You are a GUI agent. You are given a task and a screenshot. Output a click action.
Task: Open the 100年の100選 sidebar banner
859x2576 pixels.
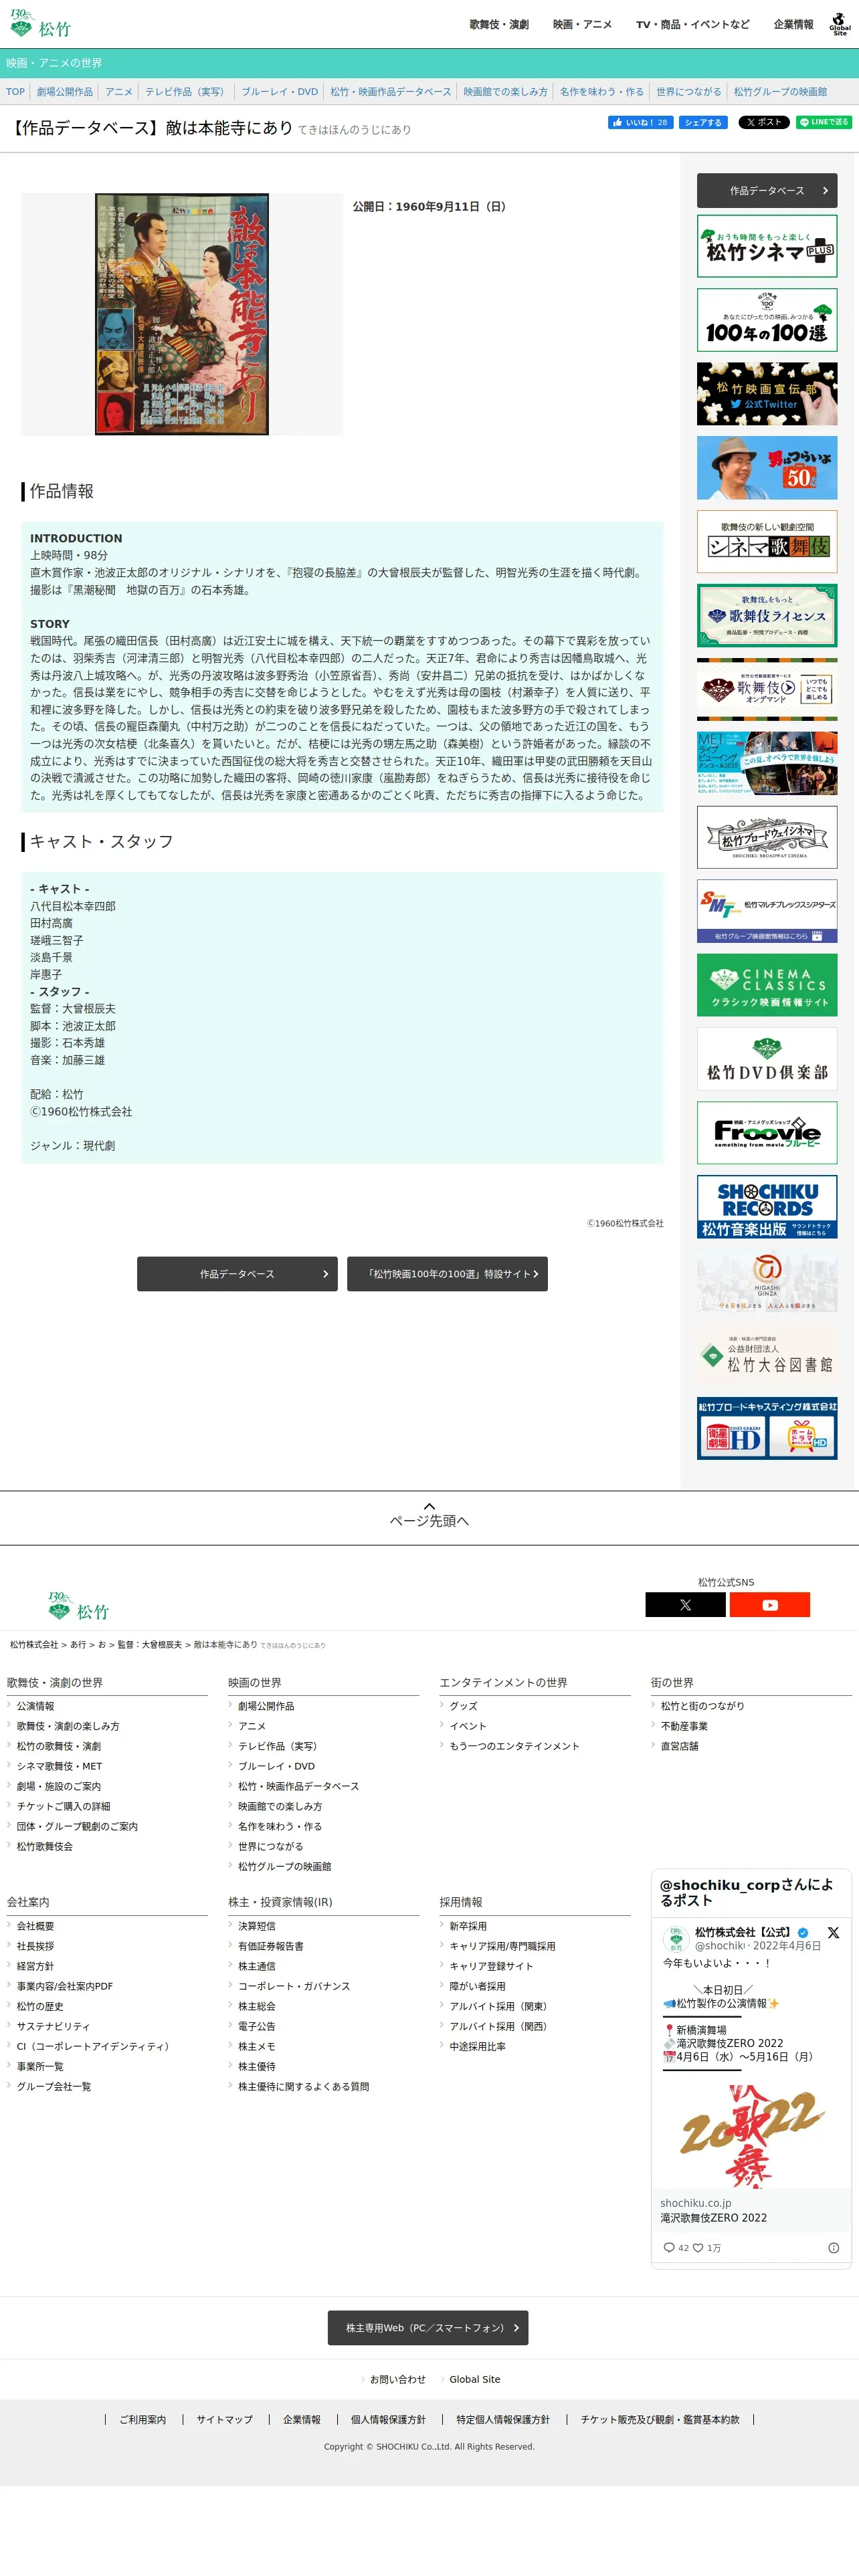[x=767, y=320]
